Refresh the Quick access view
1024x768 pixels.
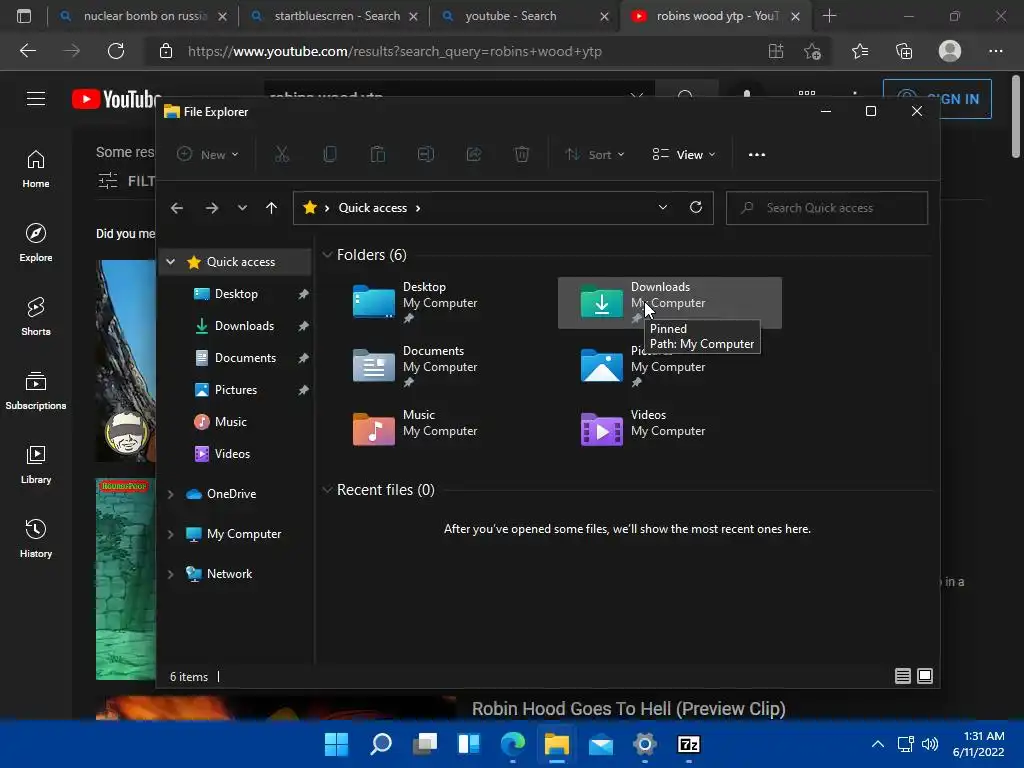pyautogui.click(x=696, y=207)
